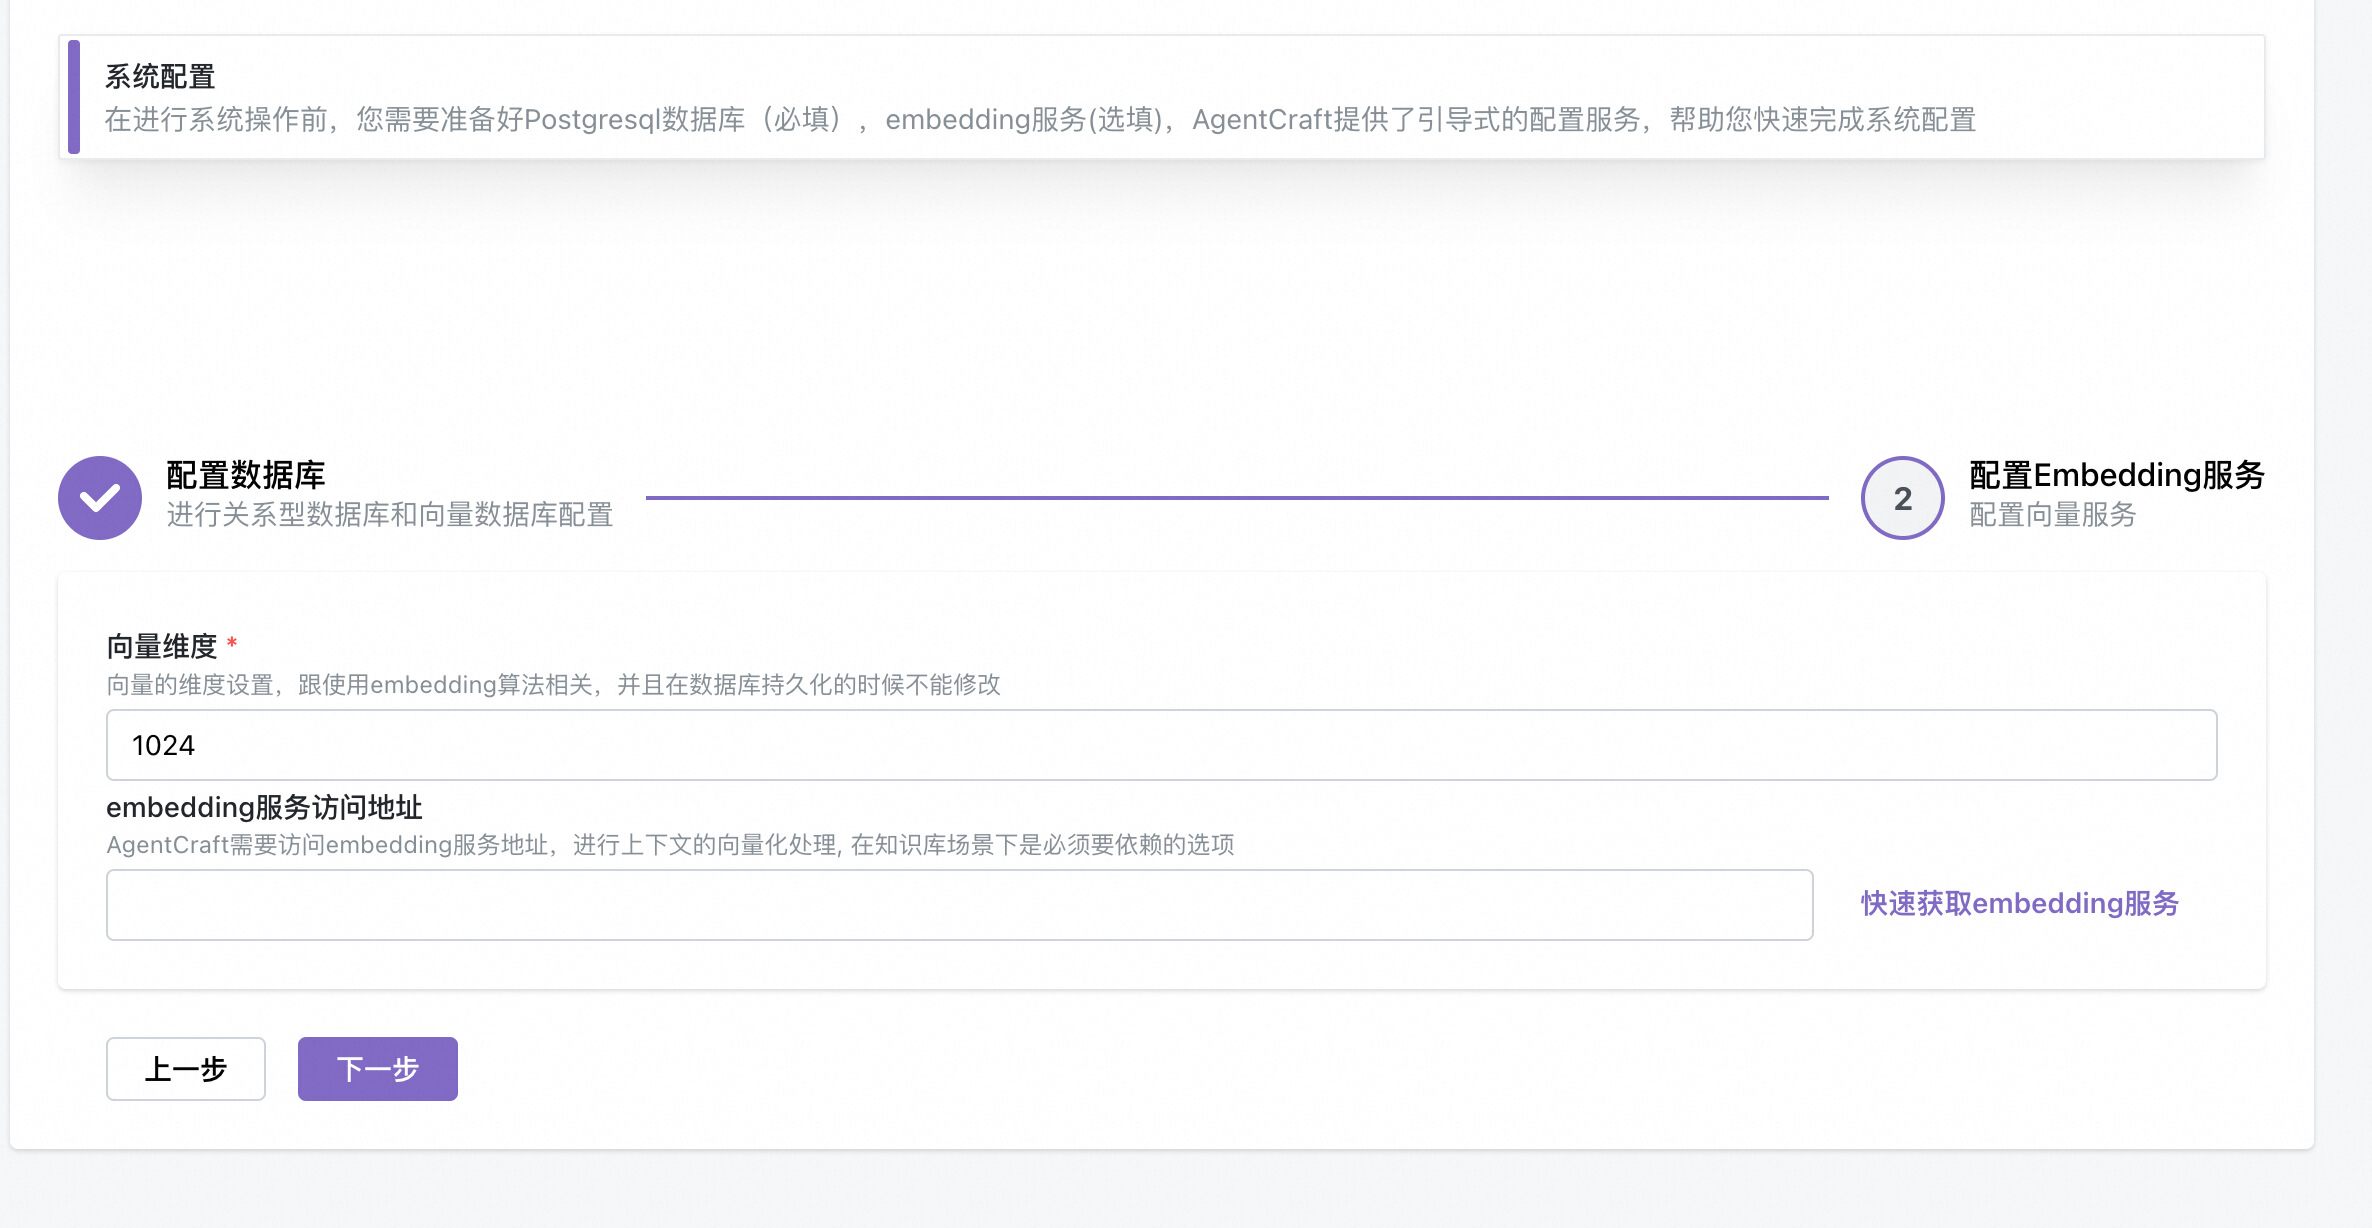Open the 快速获取embedding服务 link
This screenshot has width=2372, height=1228.
2019,904
